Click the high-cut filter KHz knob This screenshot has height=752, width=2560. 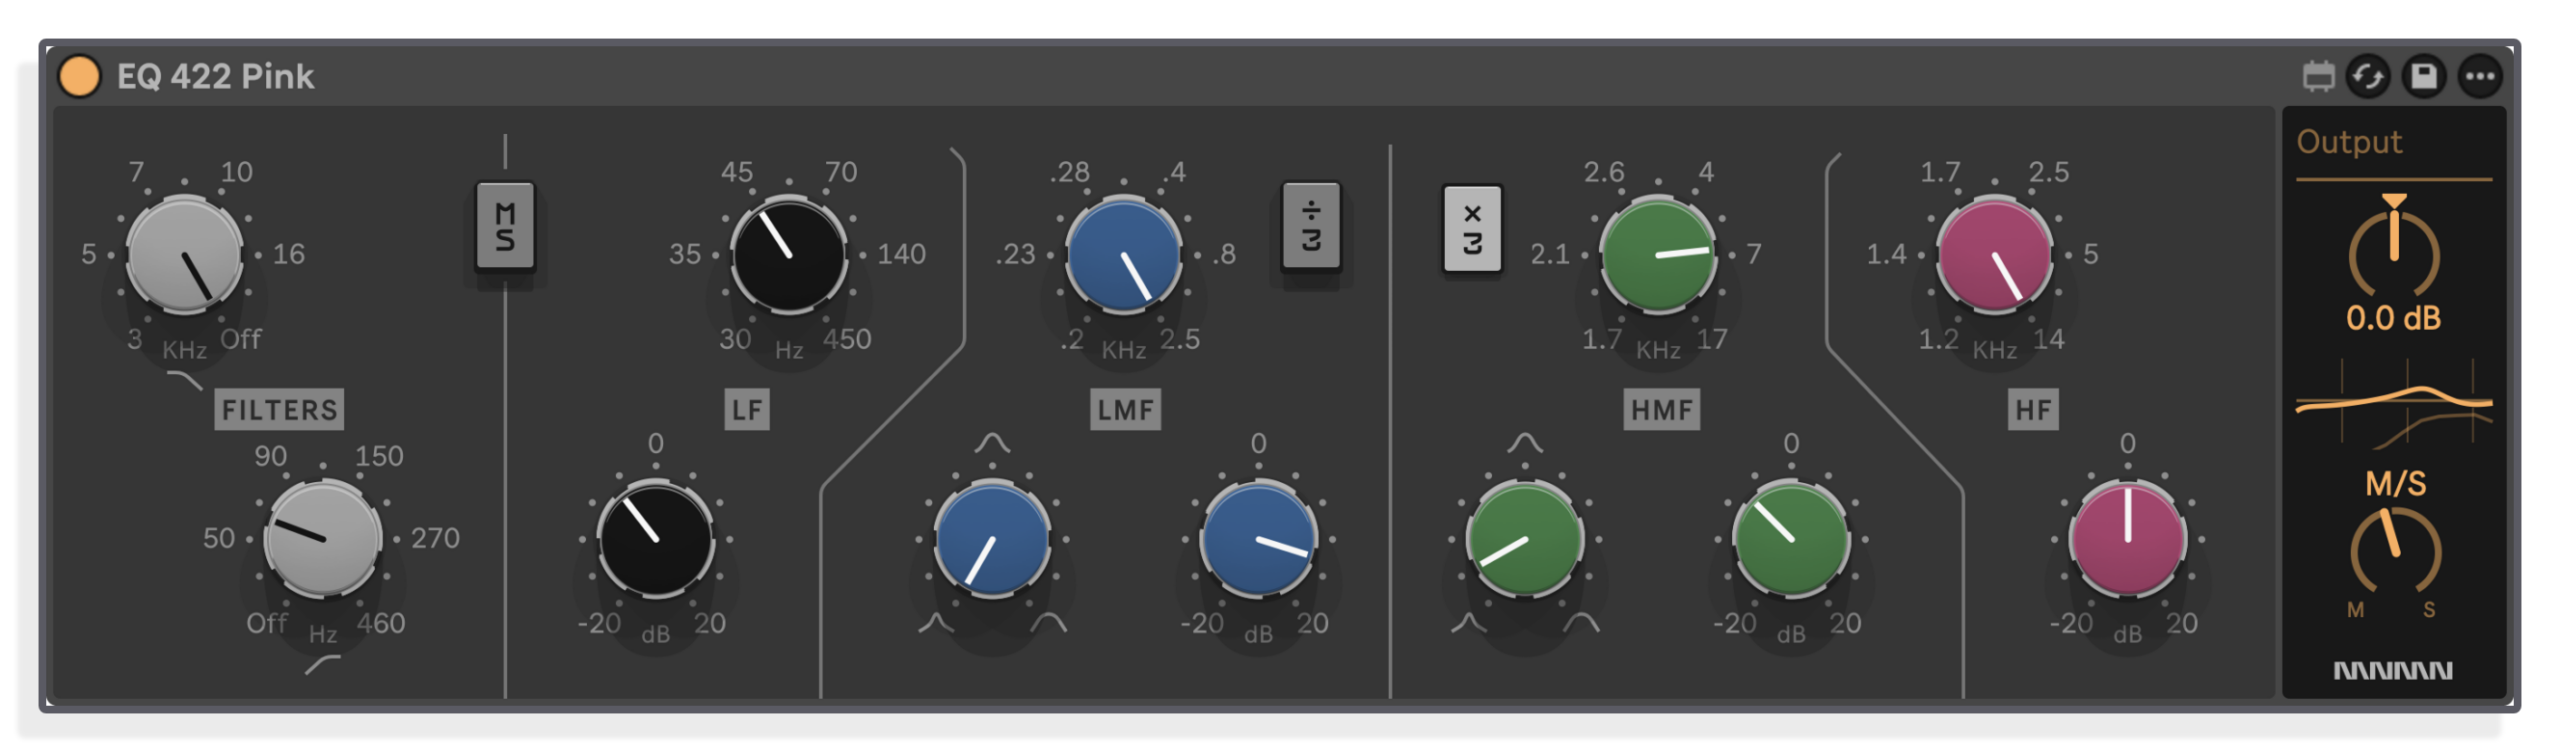pos(185,254)
